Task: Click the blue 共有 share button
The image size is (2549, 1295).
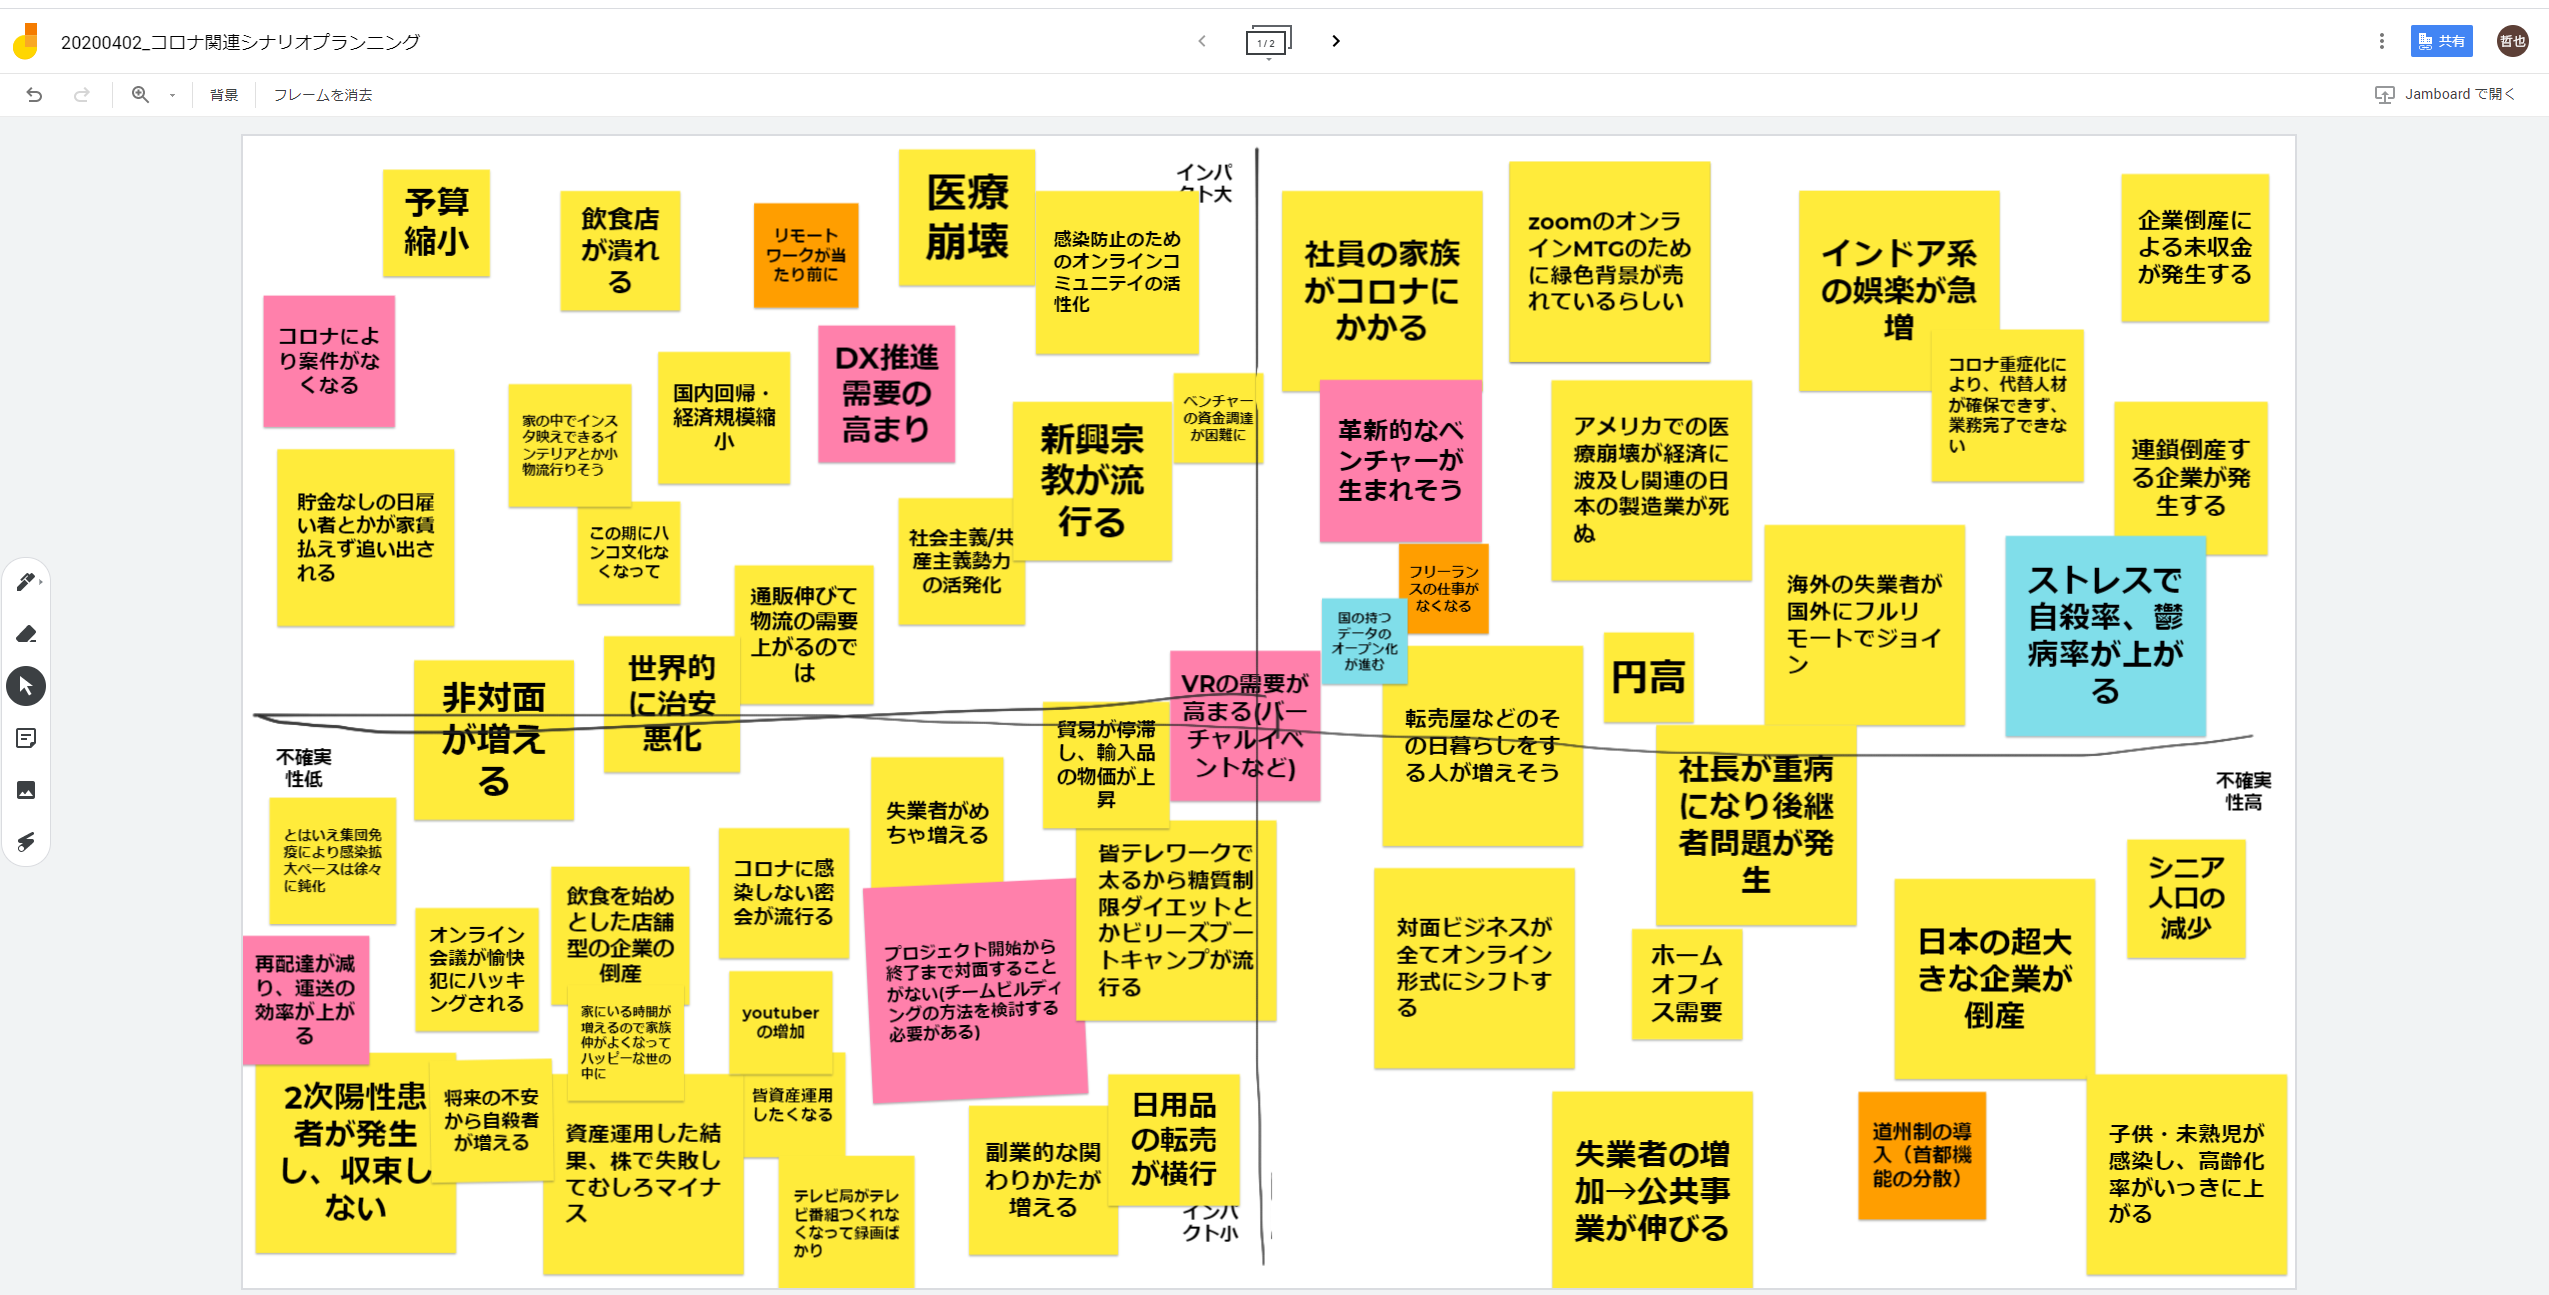Action: coord(2441,41)
